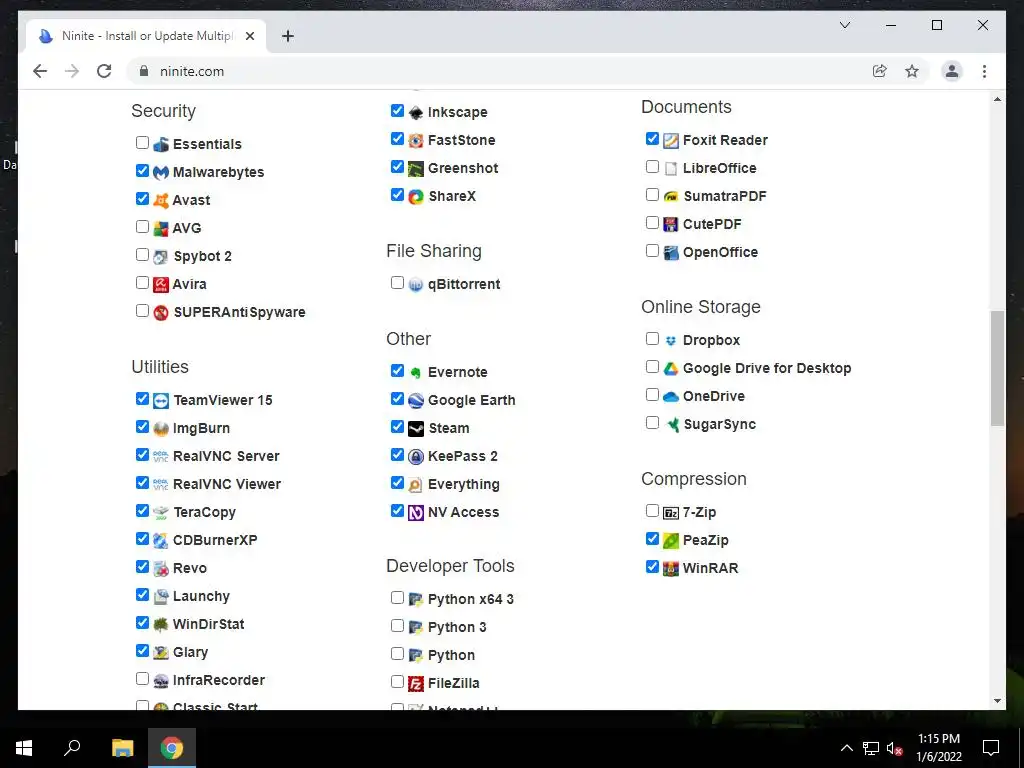1024x768 pixels.
Task: Click the ShareX icon
Action: pos(416,197)
